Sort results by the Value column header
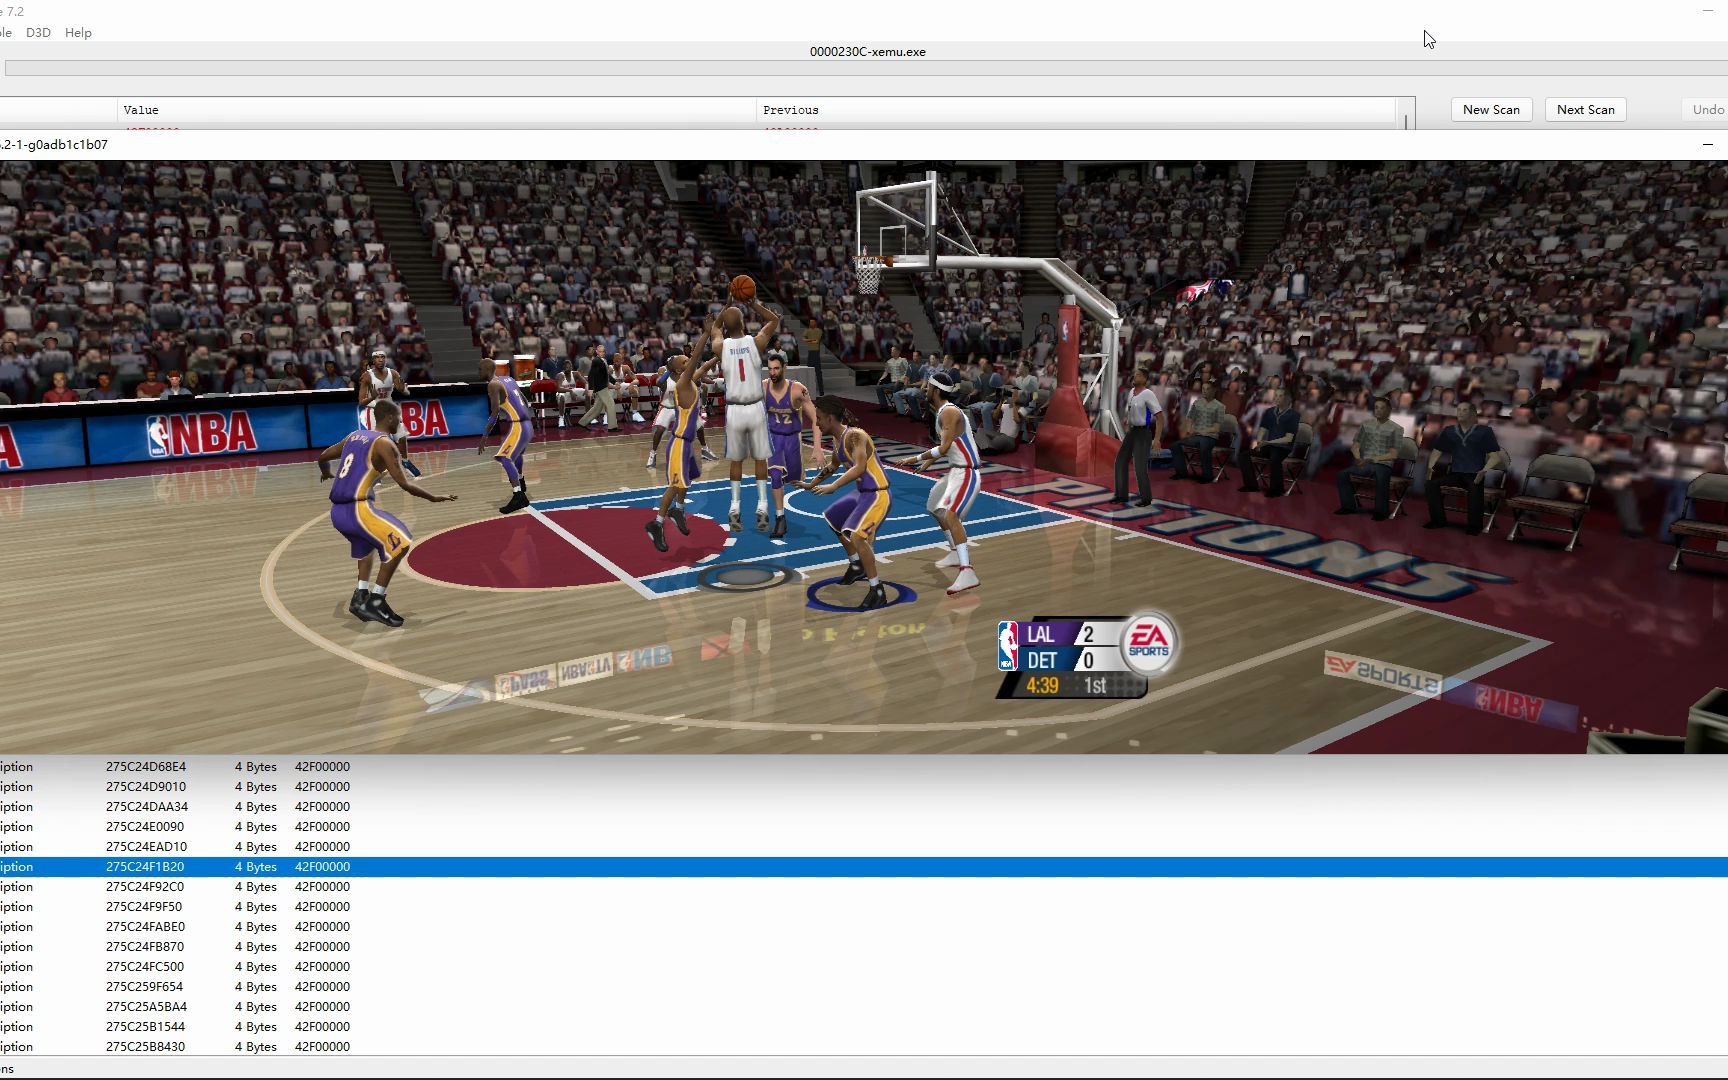Viewport: 1728px width, 1080px height. pos(141,110)
